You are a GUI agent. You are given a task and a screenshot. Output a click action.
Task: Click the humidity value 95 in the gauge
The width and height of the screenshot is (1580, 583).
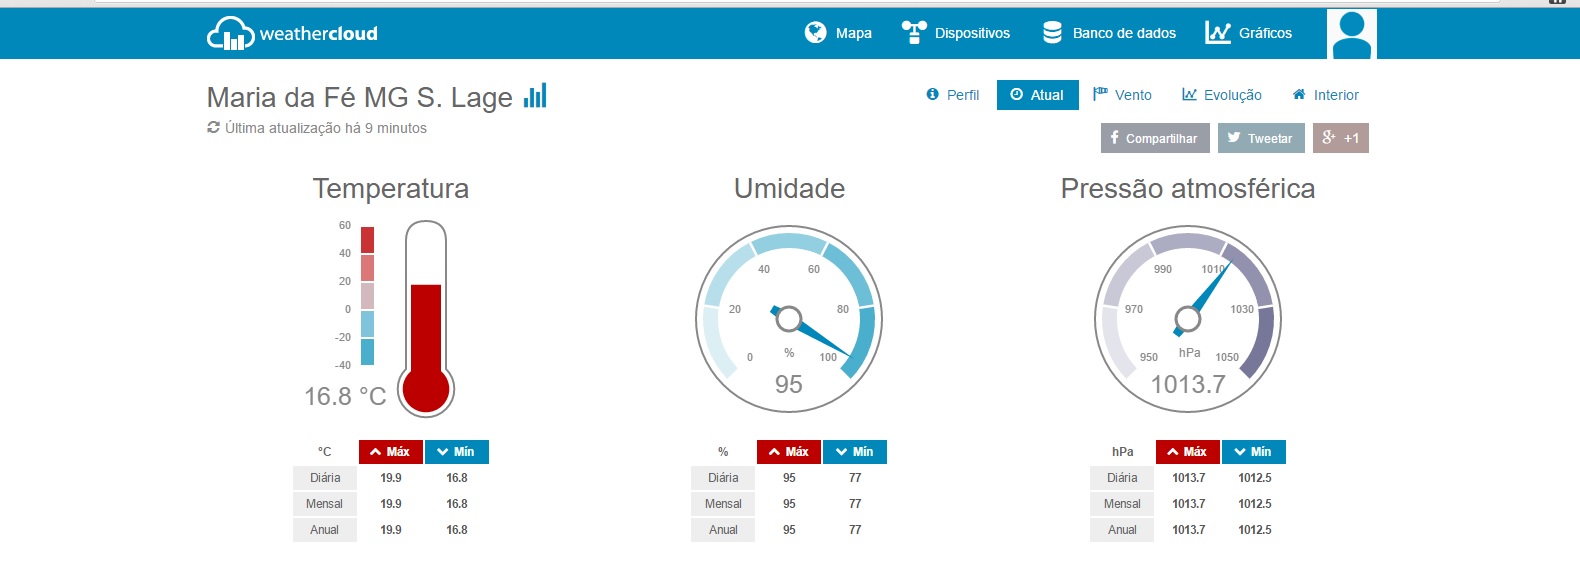pos(789,384)
